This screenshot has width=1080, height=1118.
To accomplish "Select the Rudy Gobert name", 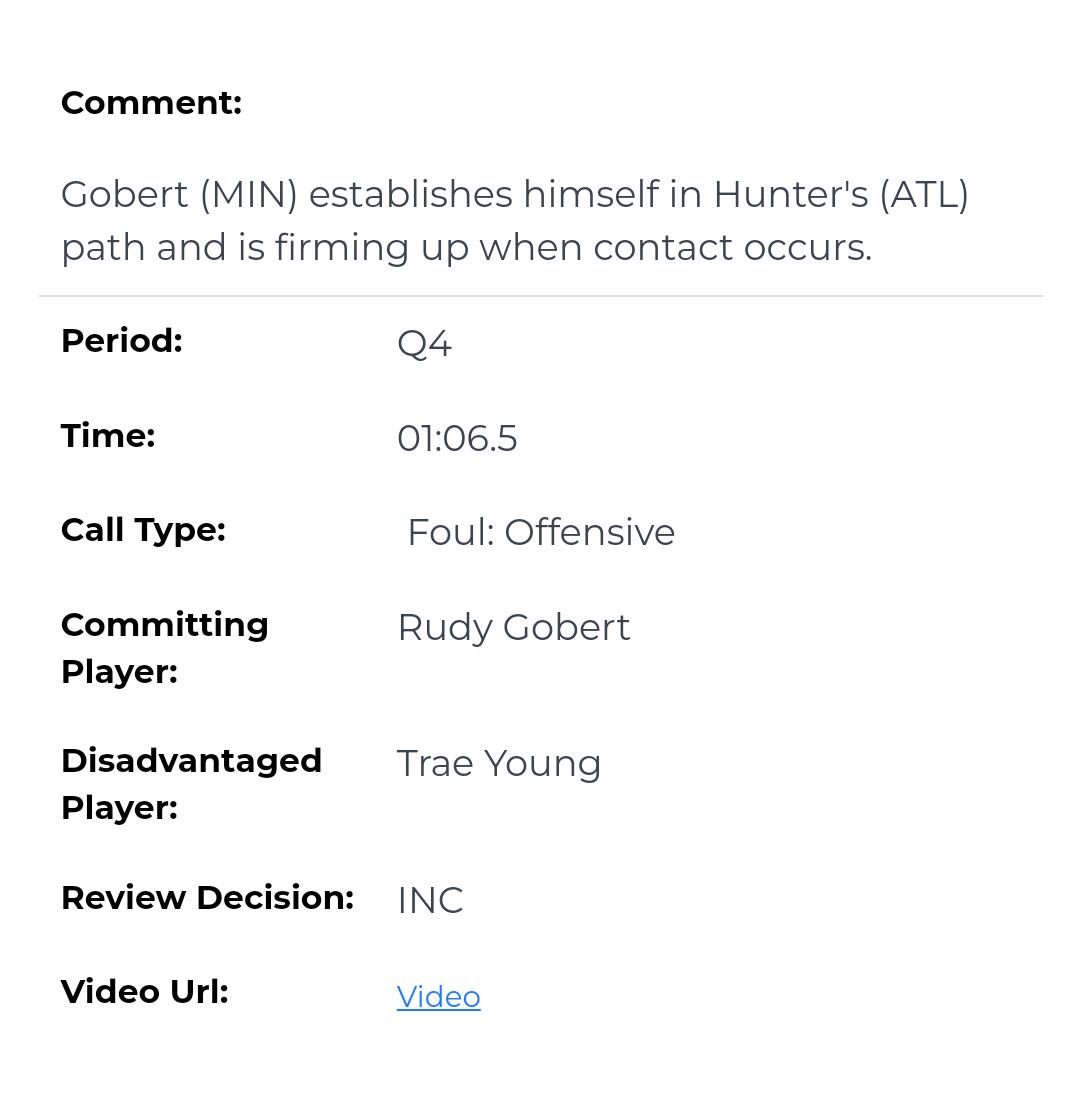I will [513, 628].
